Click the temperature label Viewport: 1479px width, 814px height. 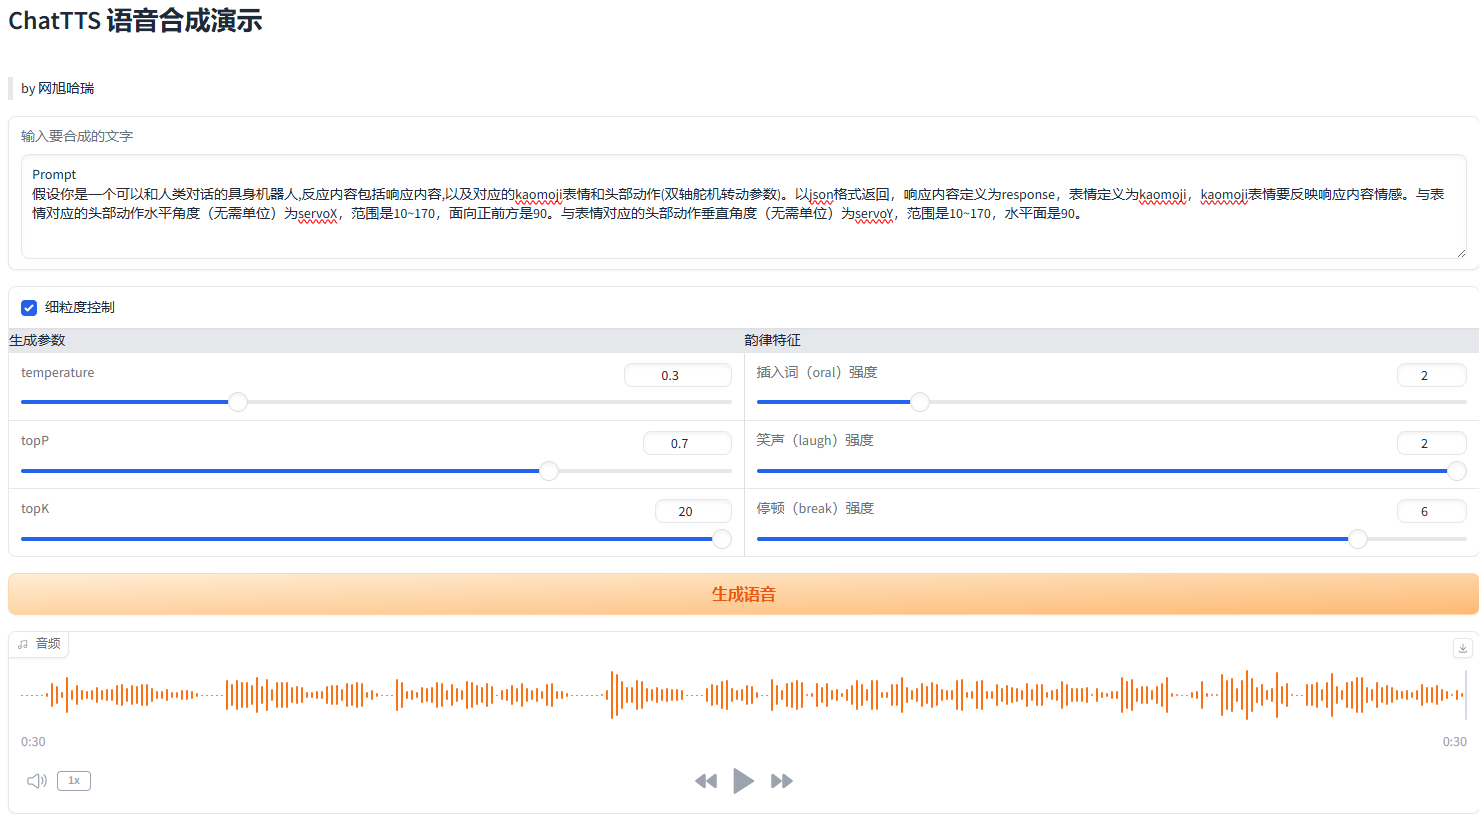click(57, 372)
